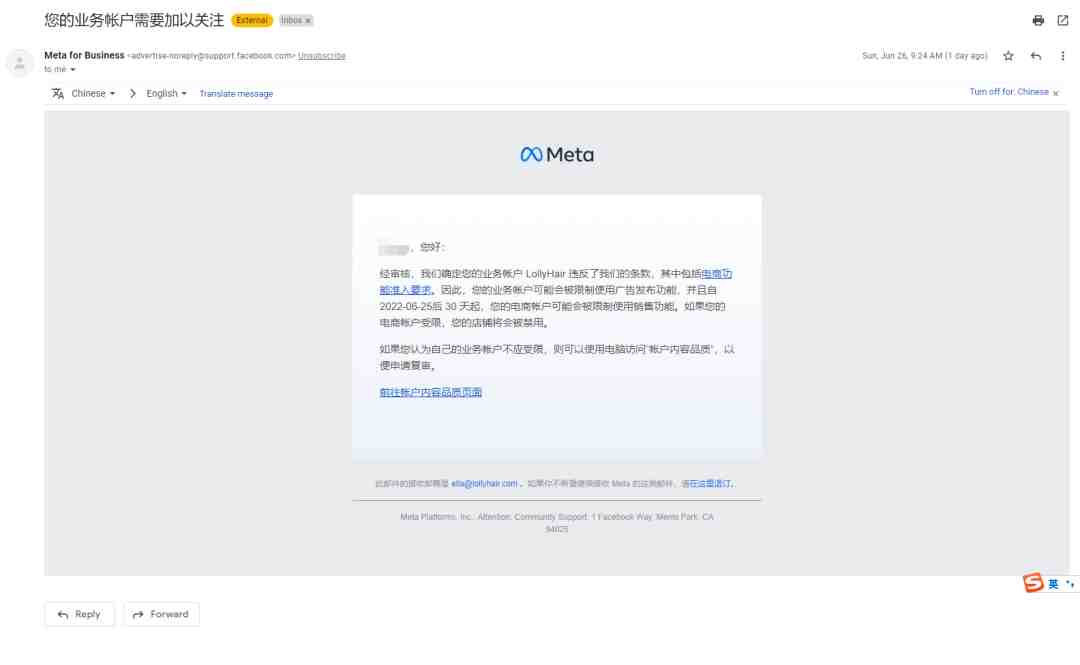Open the English target language dropdown

click(x=166, y=94)
